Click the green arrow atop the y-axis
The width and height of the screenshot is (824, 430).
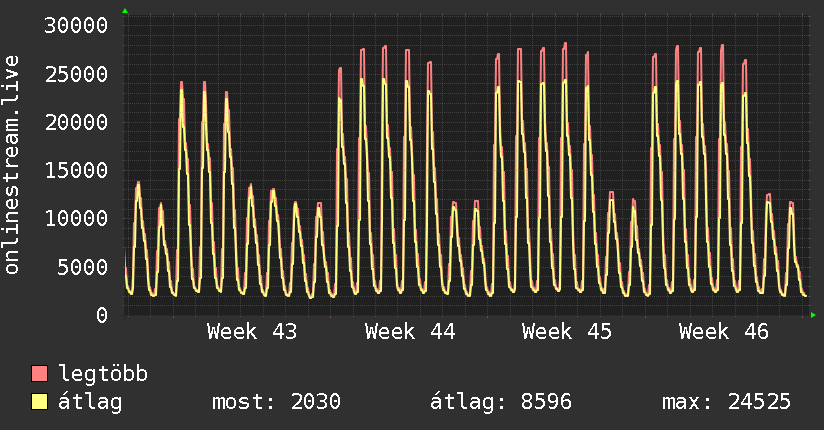click(125, 11)
